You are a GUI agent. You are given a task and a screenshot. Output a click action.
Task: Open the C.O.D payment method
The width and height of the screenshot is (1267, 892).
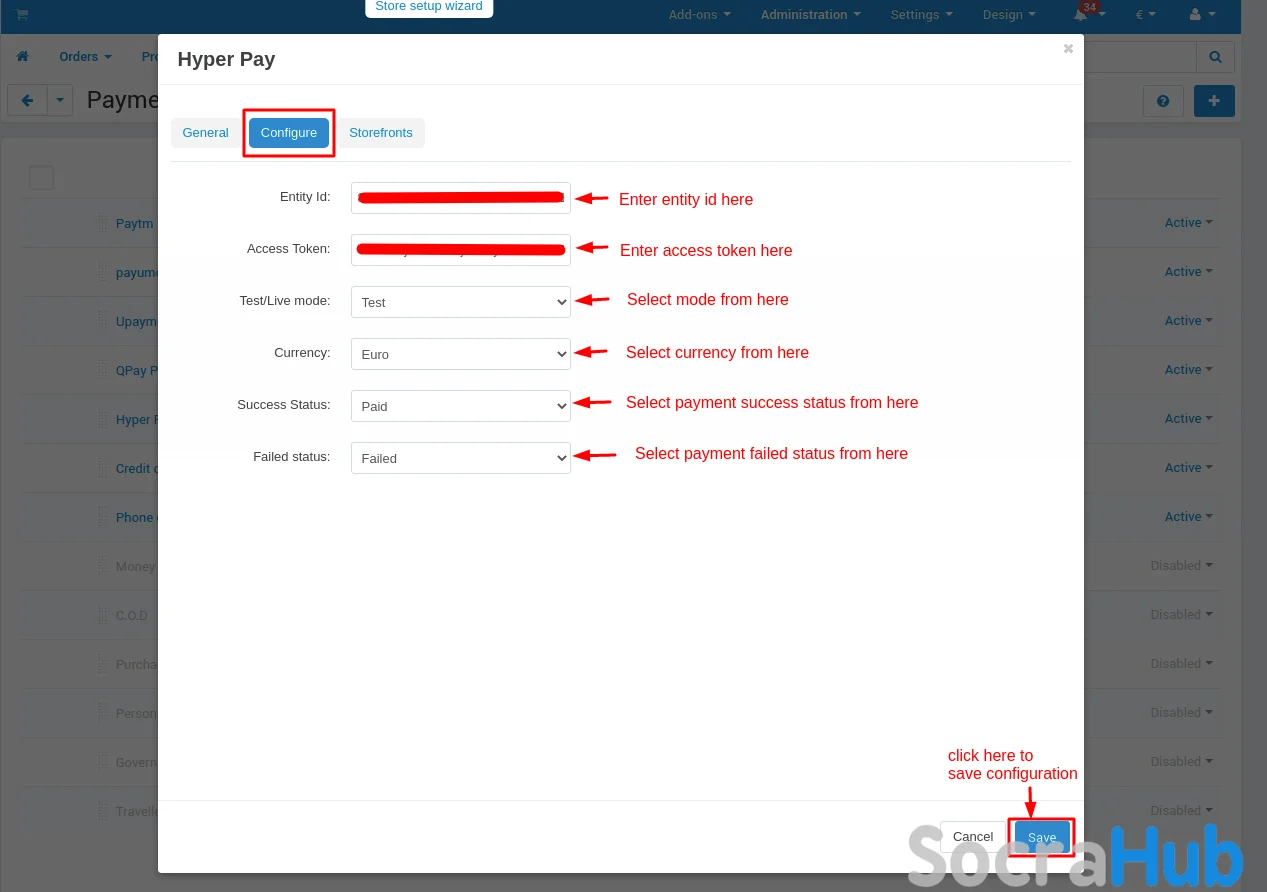[132, 616]
